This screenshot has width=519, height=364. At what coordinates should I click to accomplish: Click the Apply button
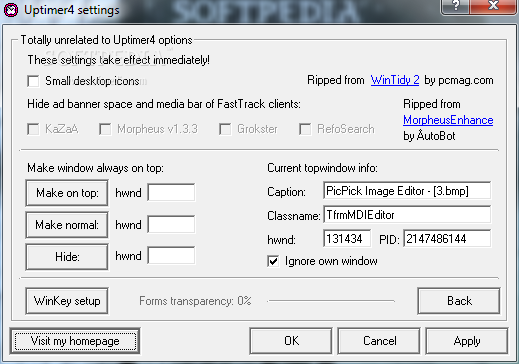pos(467,341)
